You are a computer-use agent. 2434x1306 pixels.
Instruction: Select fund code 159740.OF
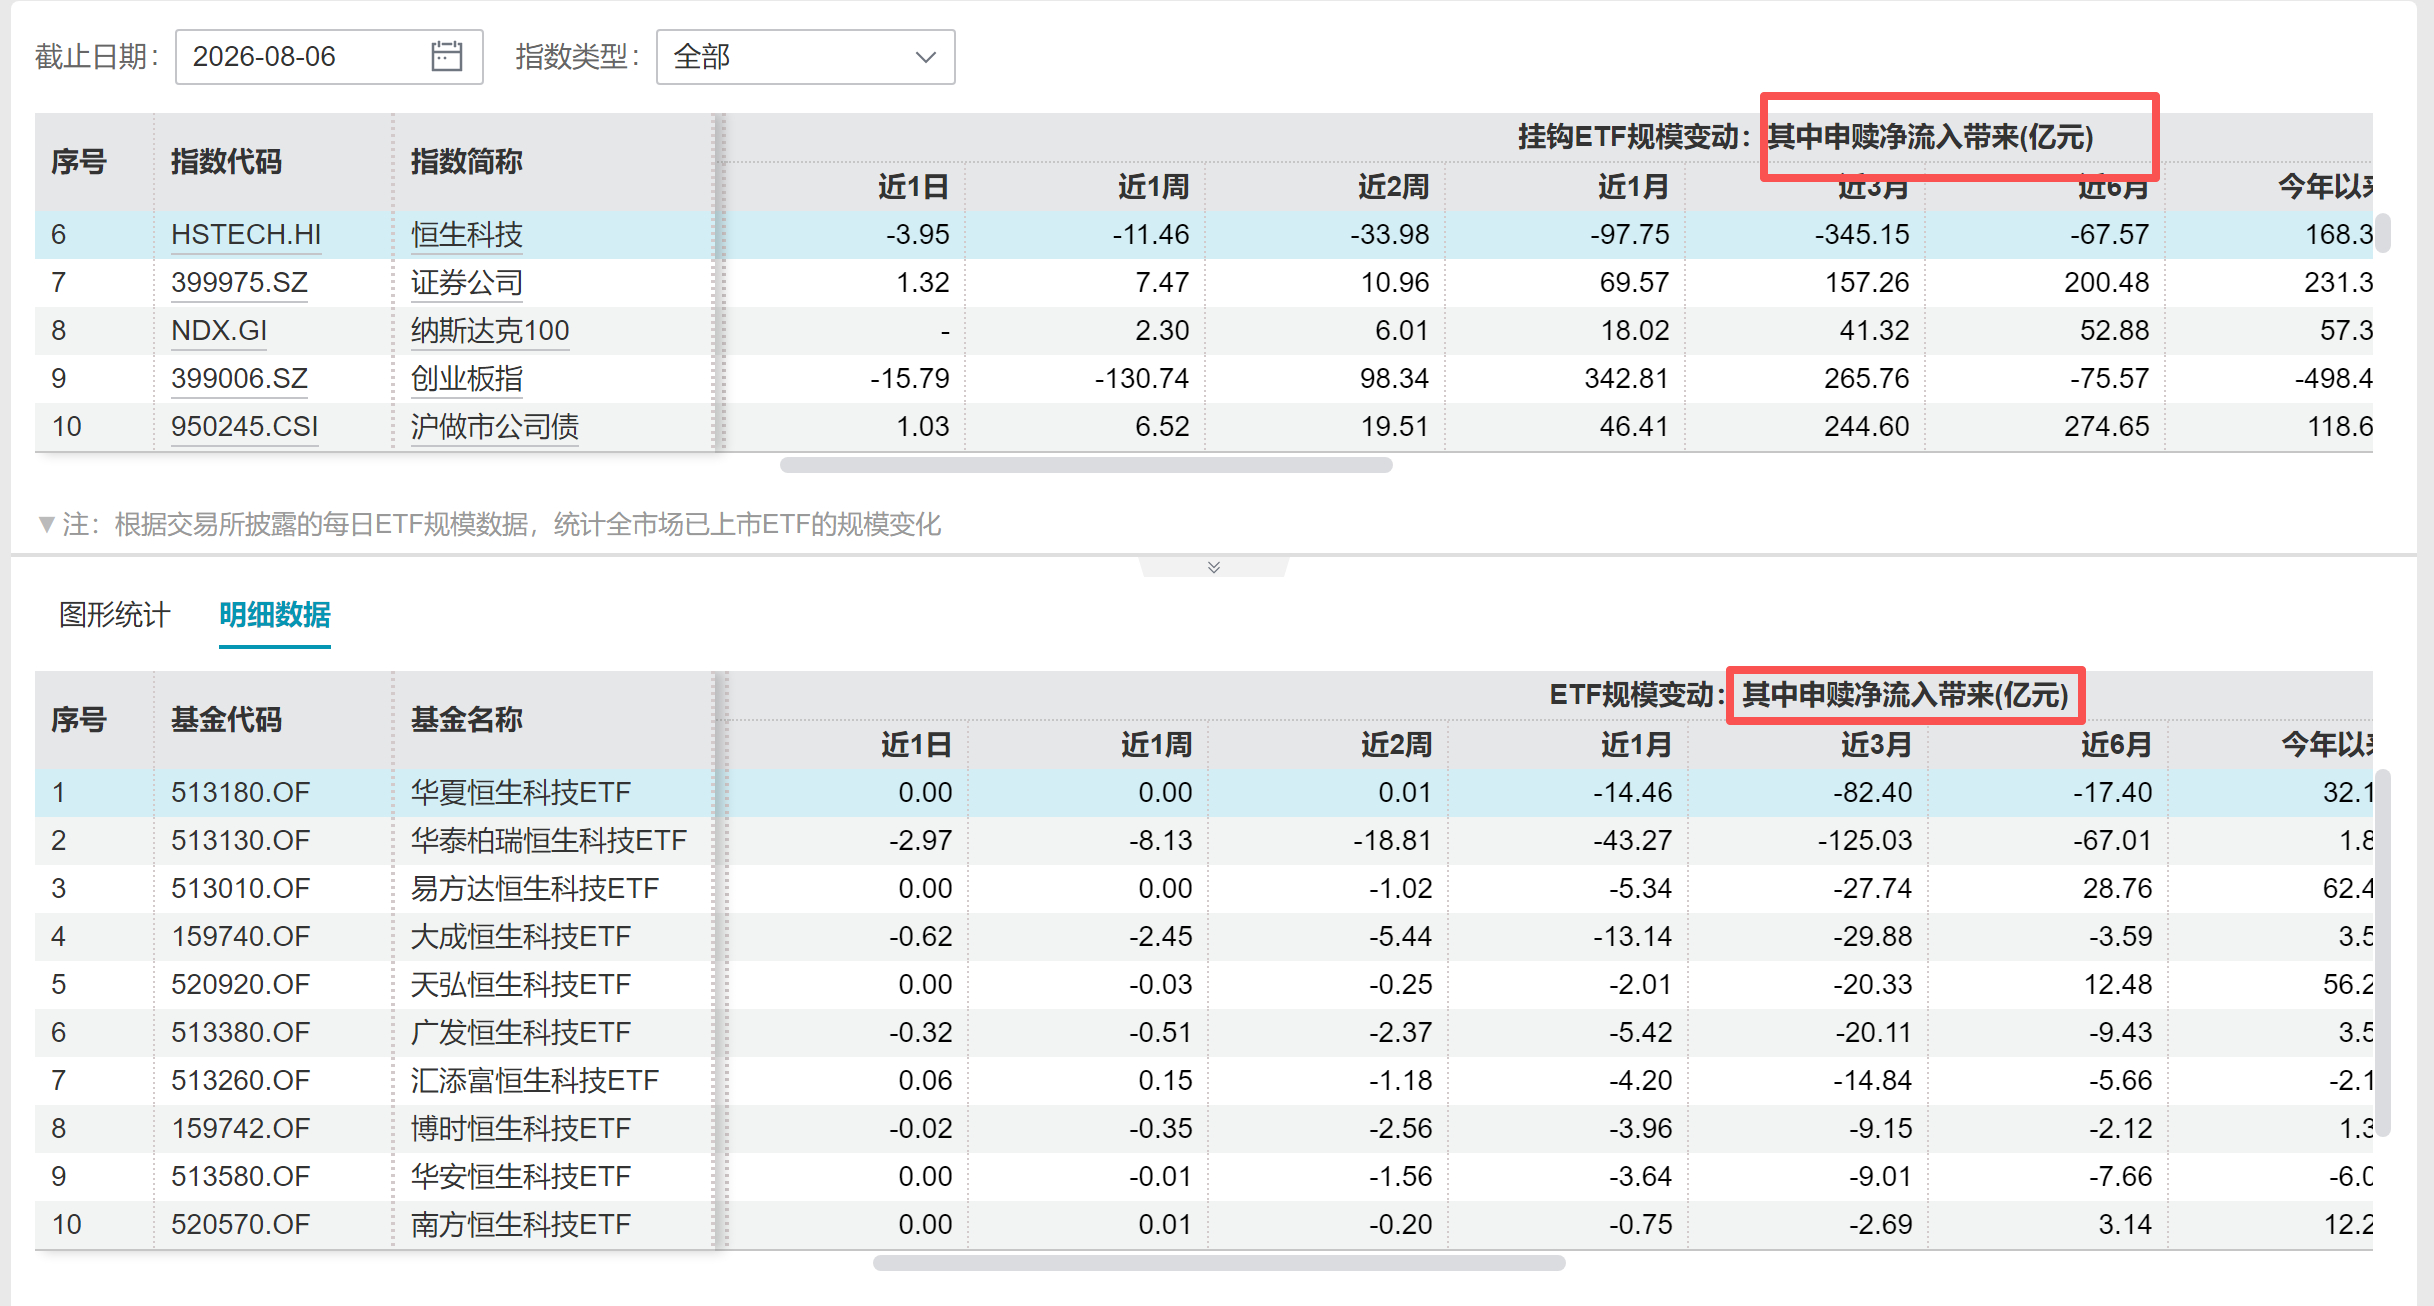pos(241,936)
